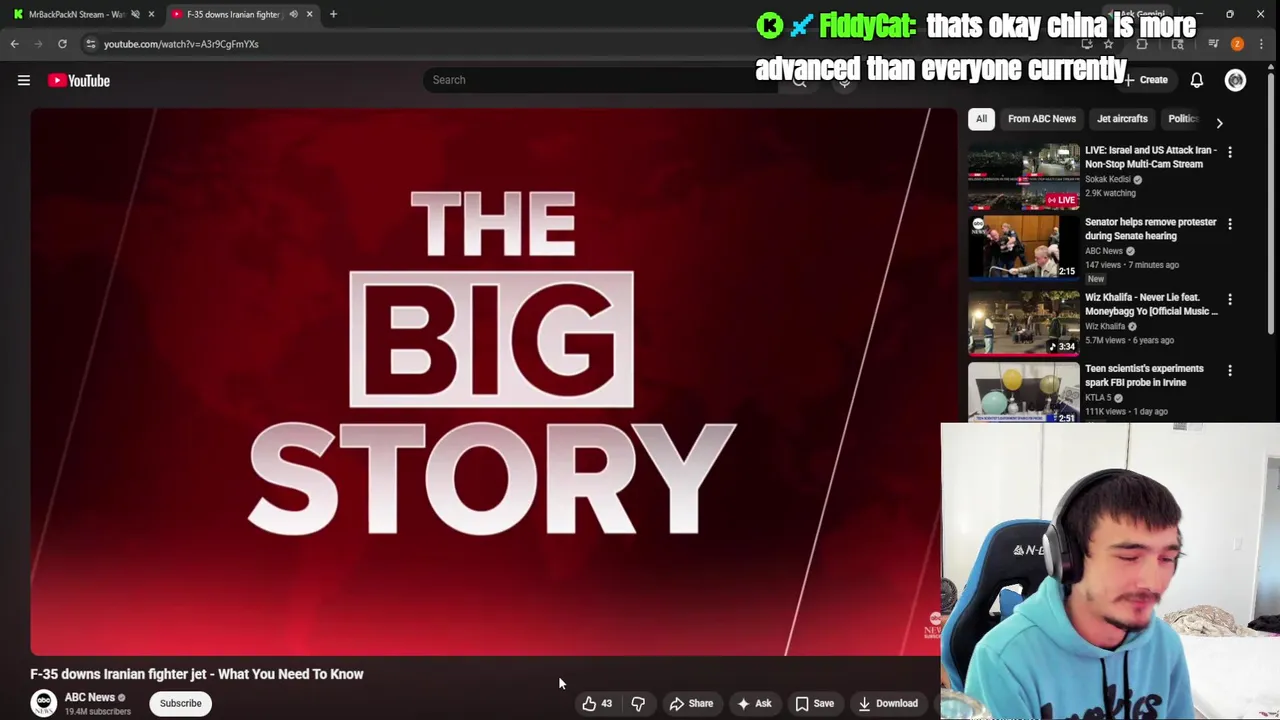1280x720 pixels.
Task: Open the ABC News channel name link
Action: [x=90, y=697]
